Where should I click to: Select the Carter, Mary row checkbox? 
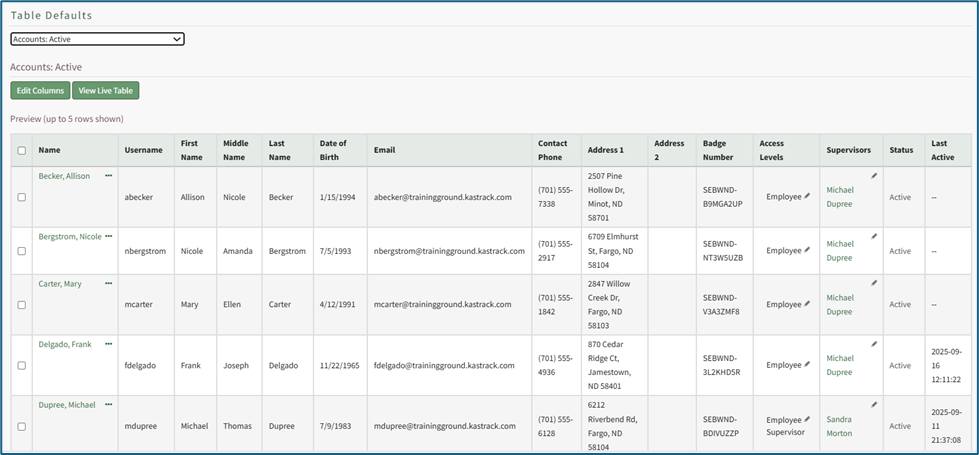[x=22, y=305]
